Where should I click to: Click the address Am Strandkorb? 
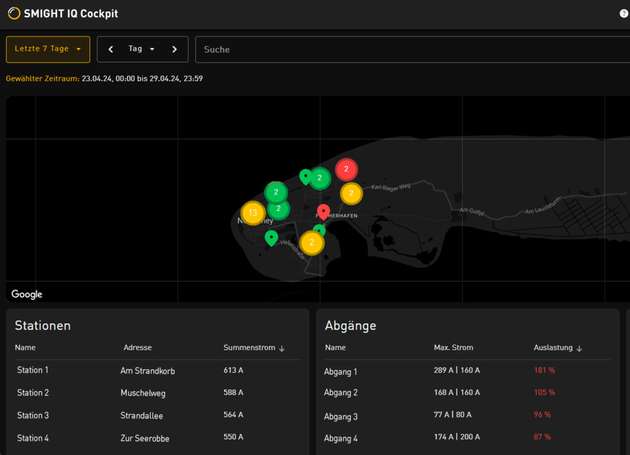coord(147,371)
